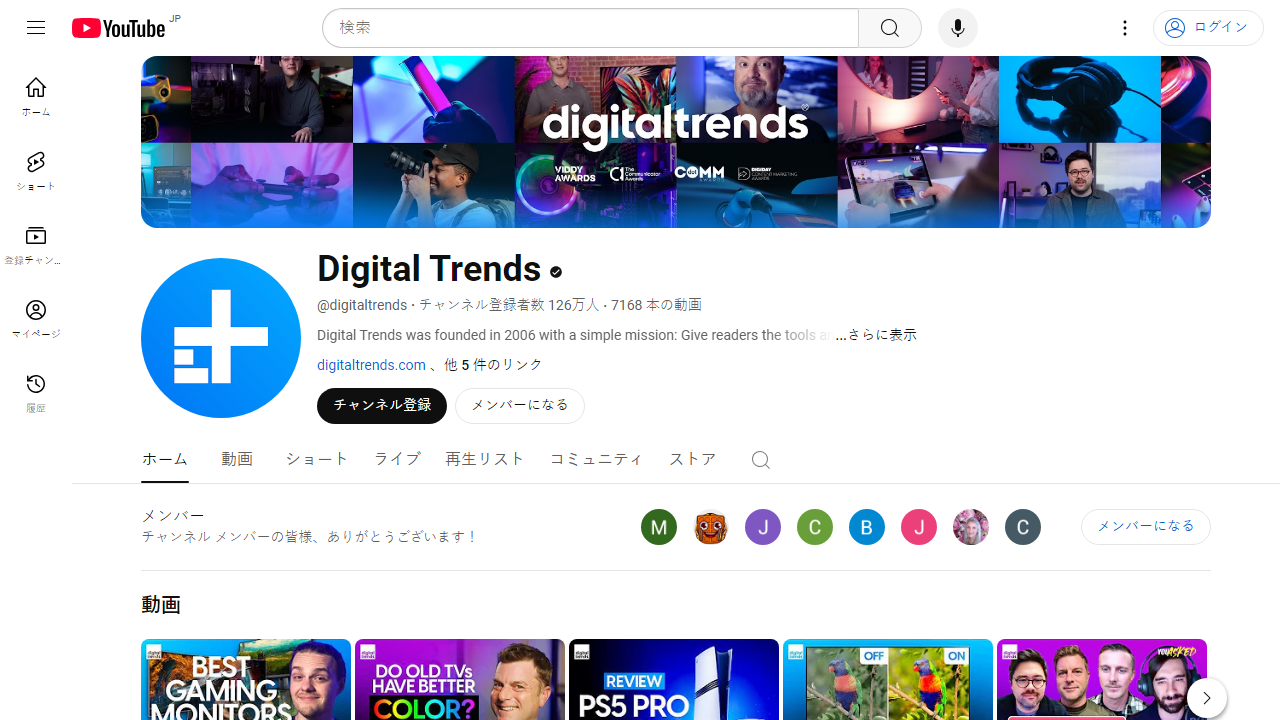Open ショート in the left sidebar
This screenshot has width=1280, height=720.
(36, 171)
